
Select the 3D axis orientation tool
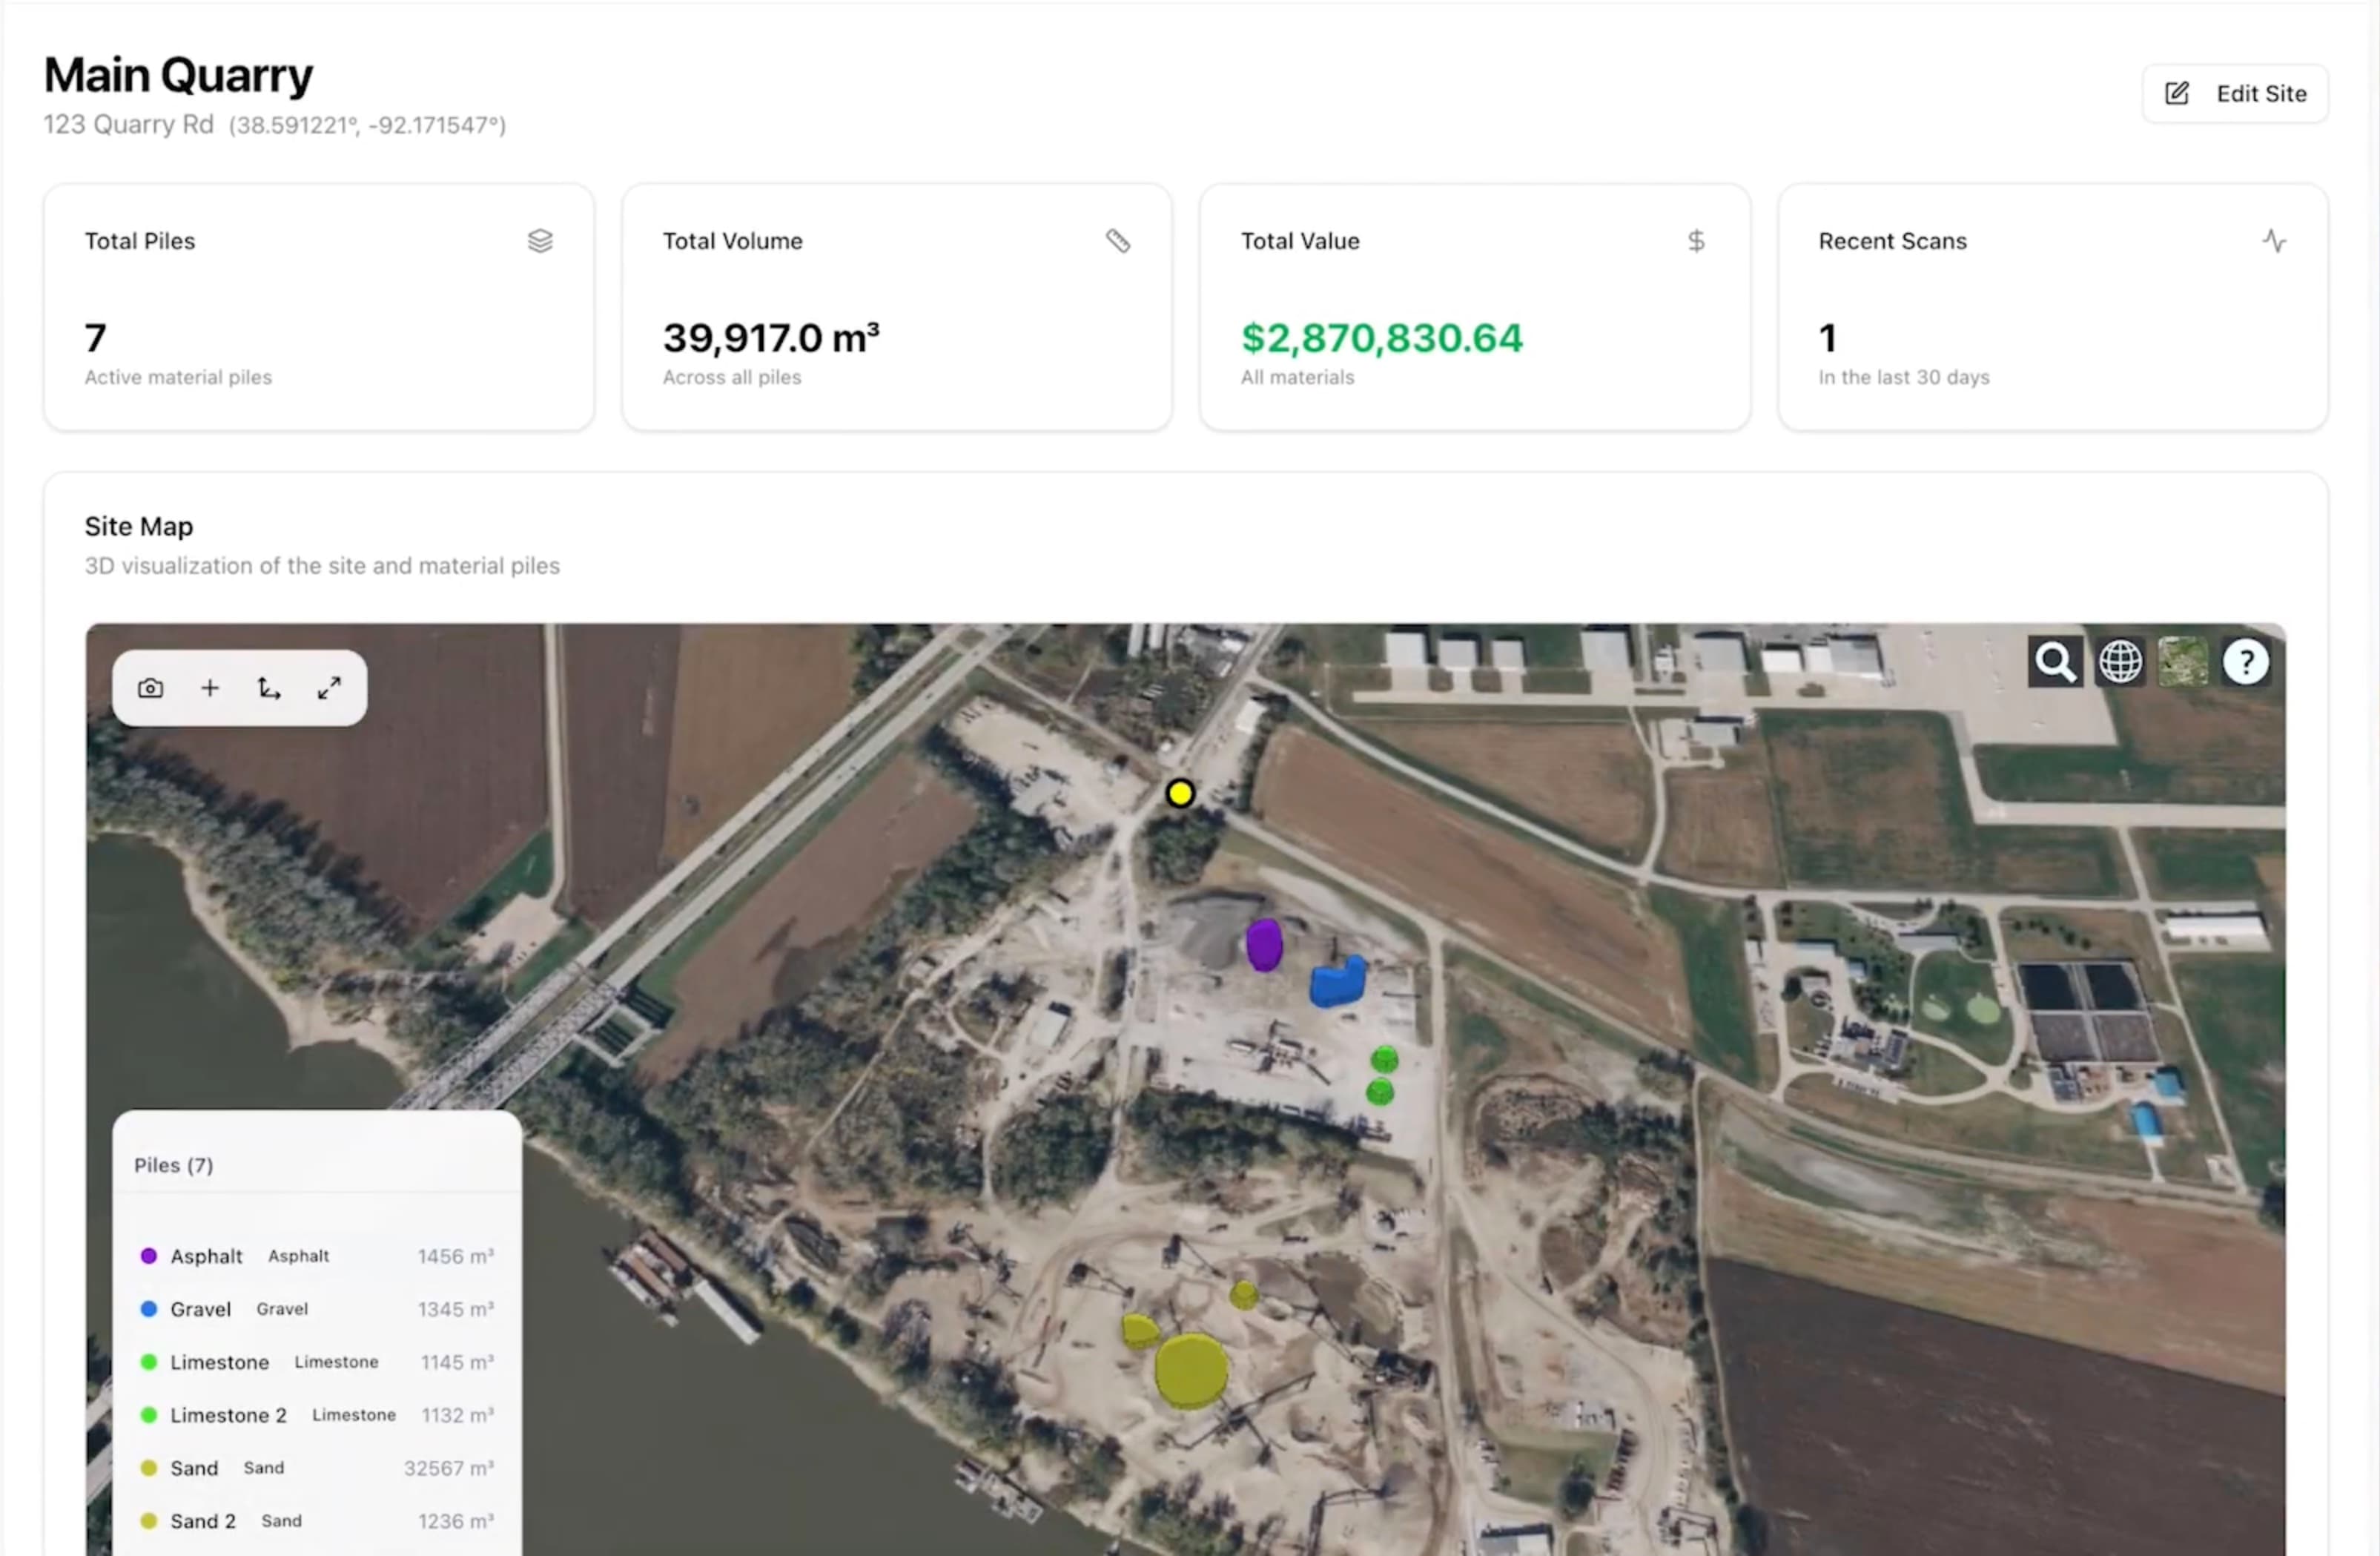tap(269, 688)
